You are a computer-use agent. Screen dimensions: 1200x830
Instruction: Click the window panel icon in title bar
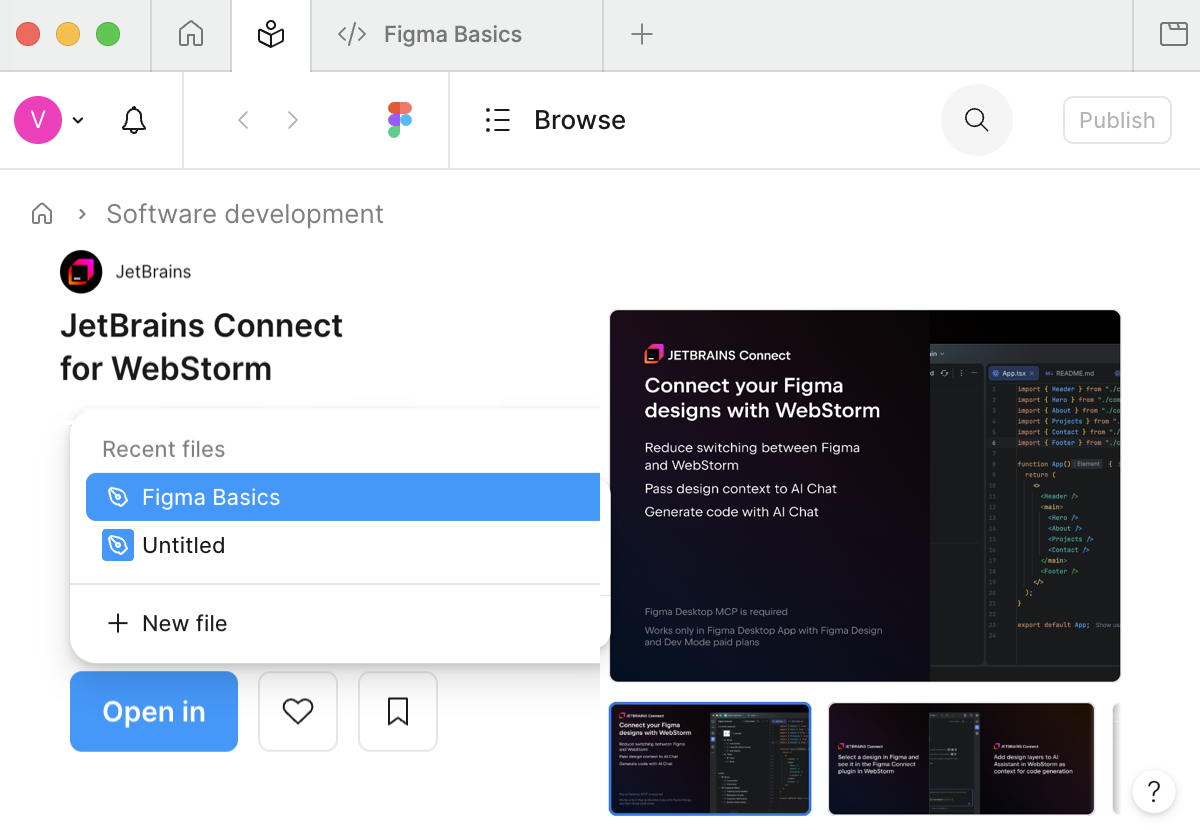pos(1173,35)
